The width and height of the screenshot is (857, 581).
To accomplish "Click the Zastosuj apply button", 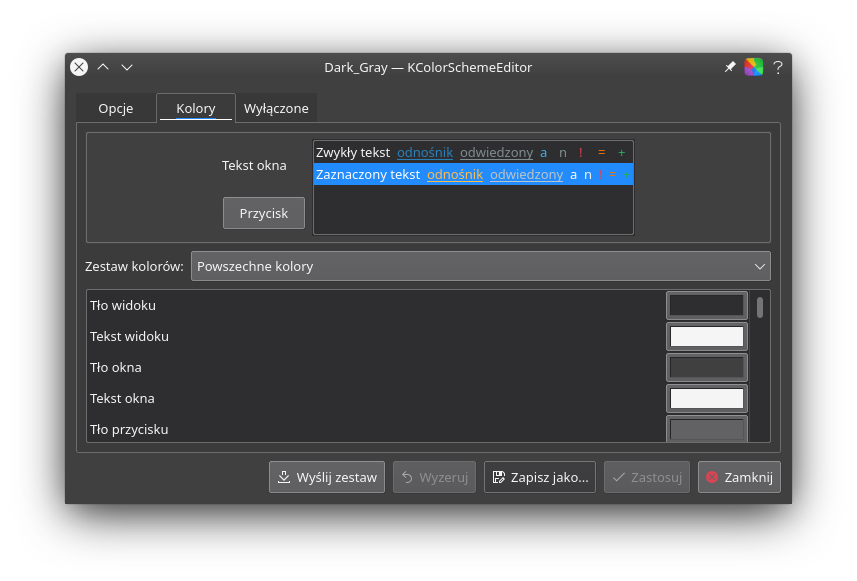I will pos(647,477).
